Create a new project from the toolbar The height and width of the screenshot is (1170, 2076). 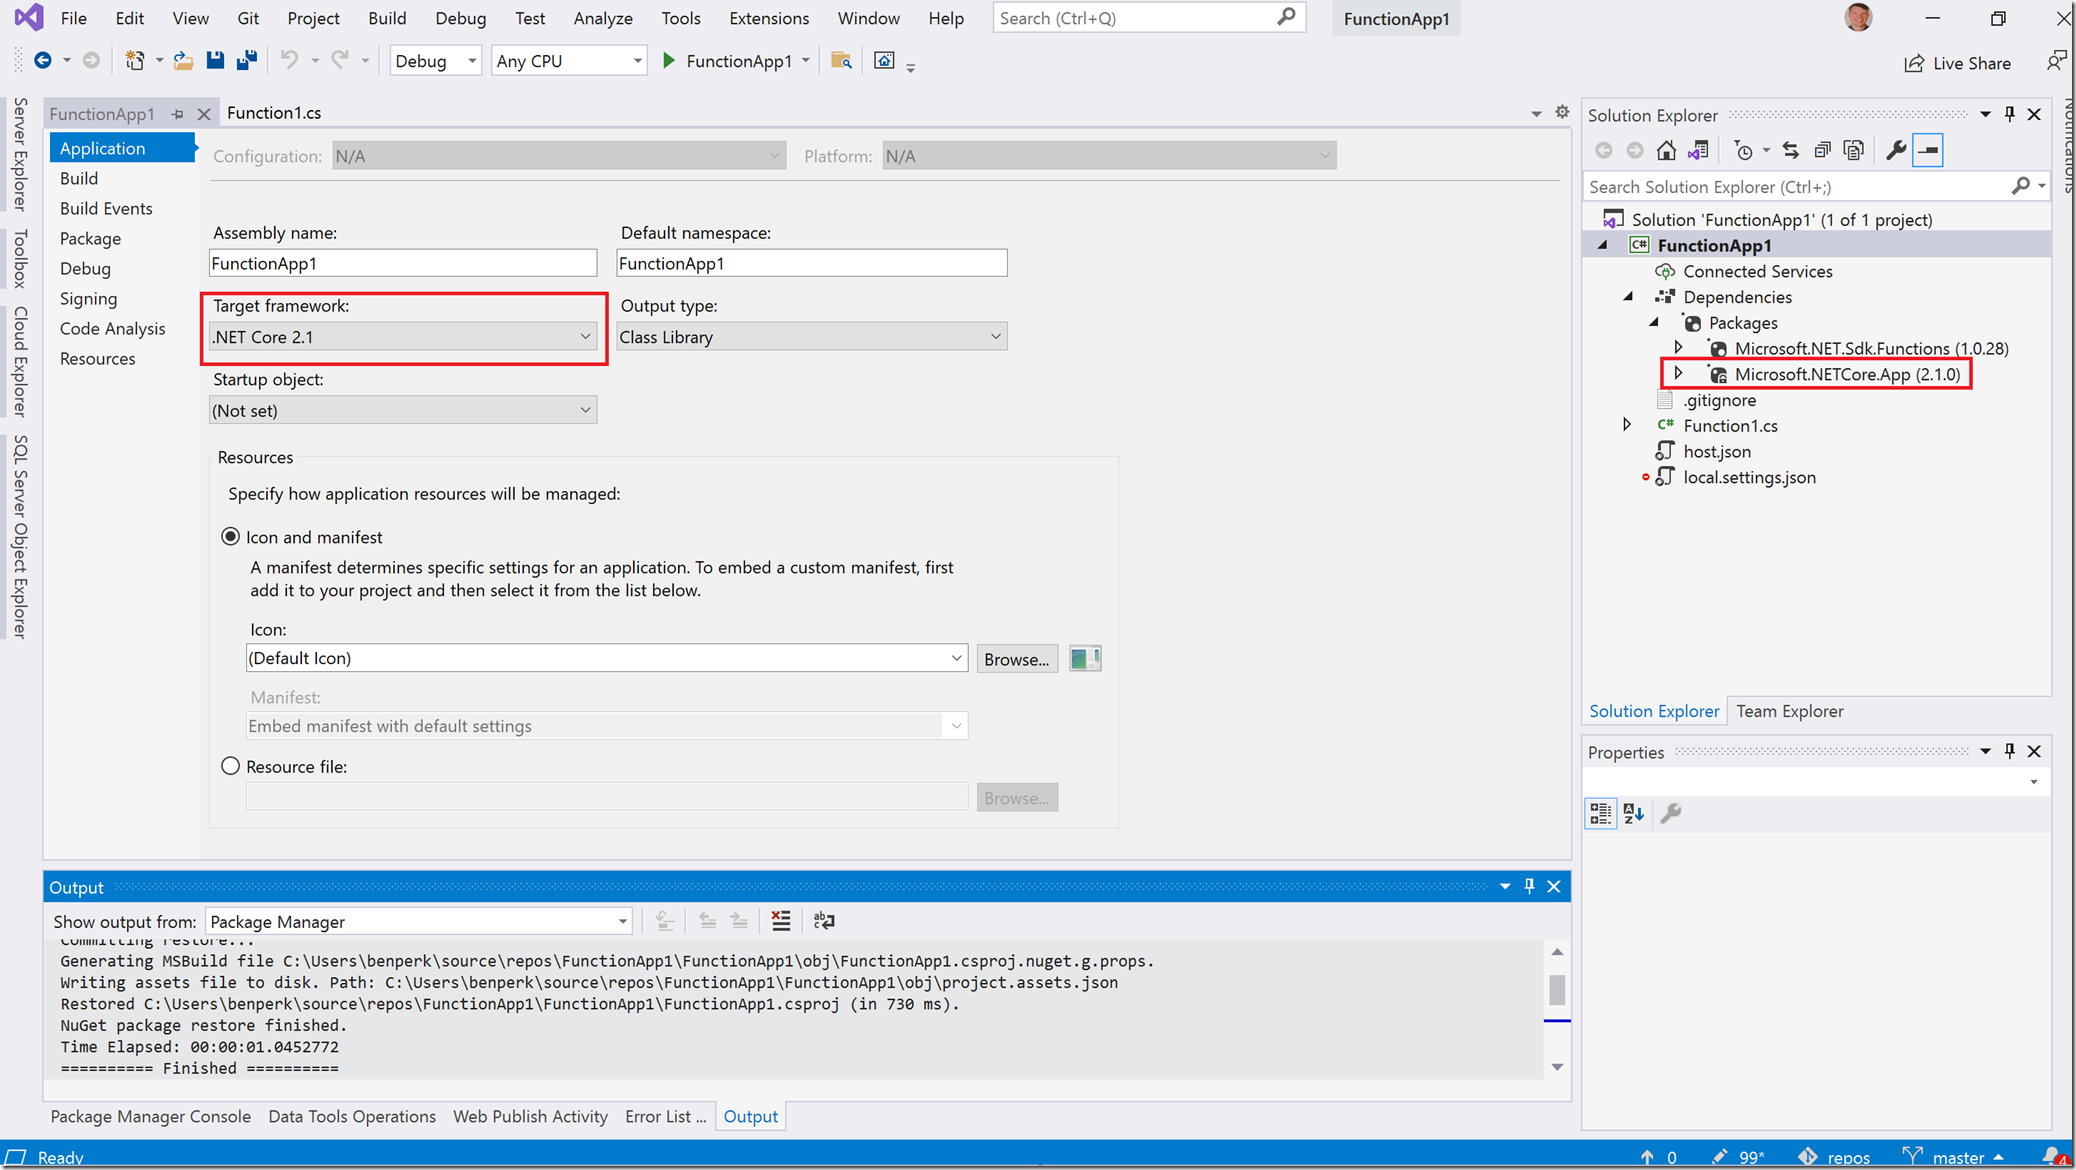(135, 61)
